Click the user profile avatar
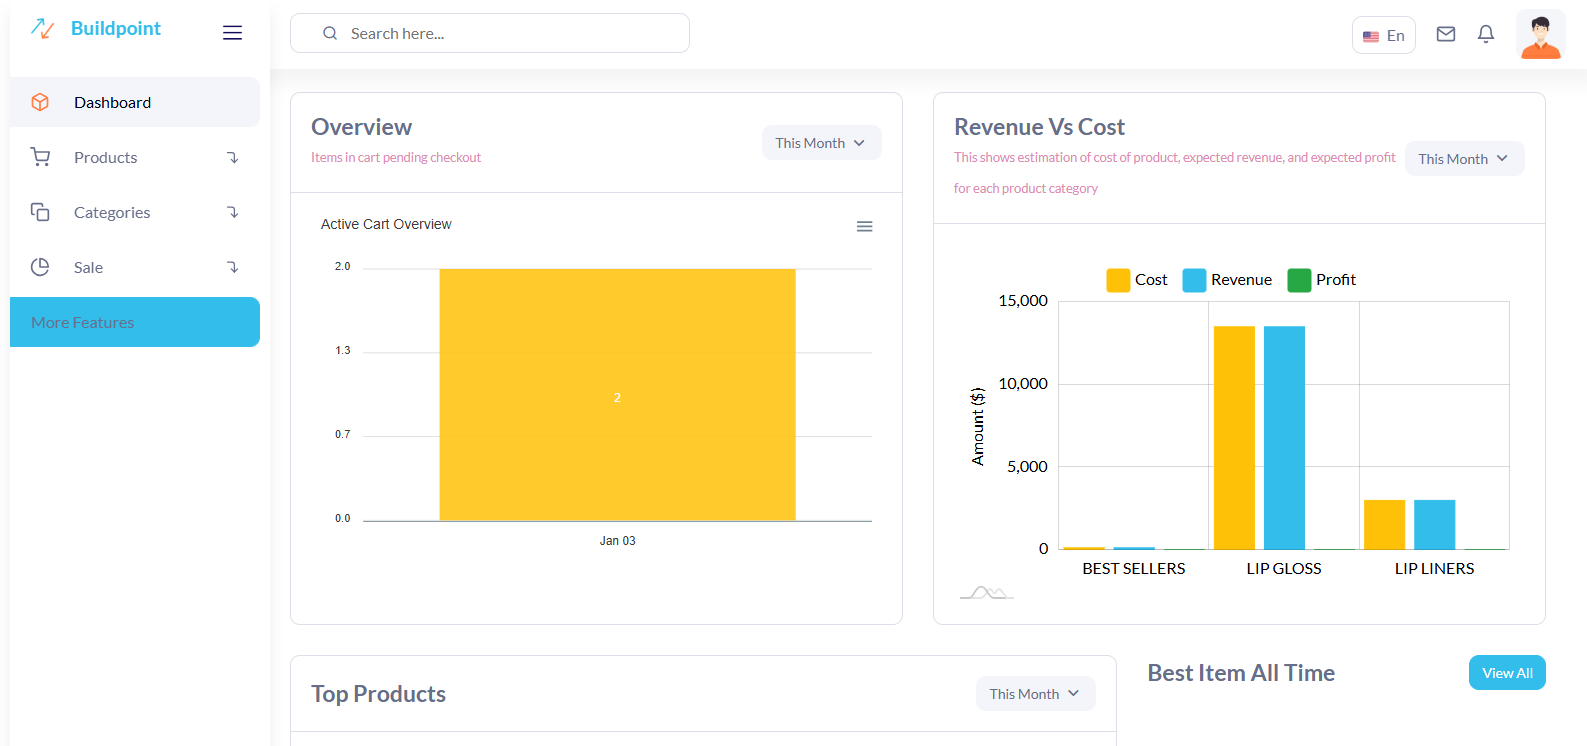This screenshot has height=746, width=1587. coord(1540,36)
